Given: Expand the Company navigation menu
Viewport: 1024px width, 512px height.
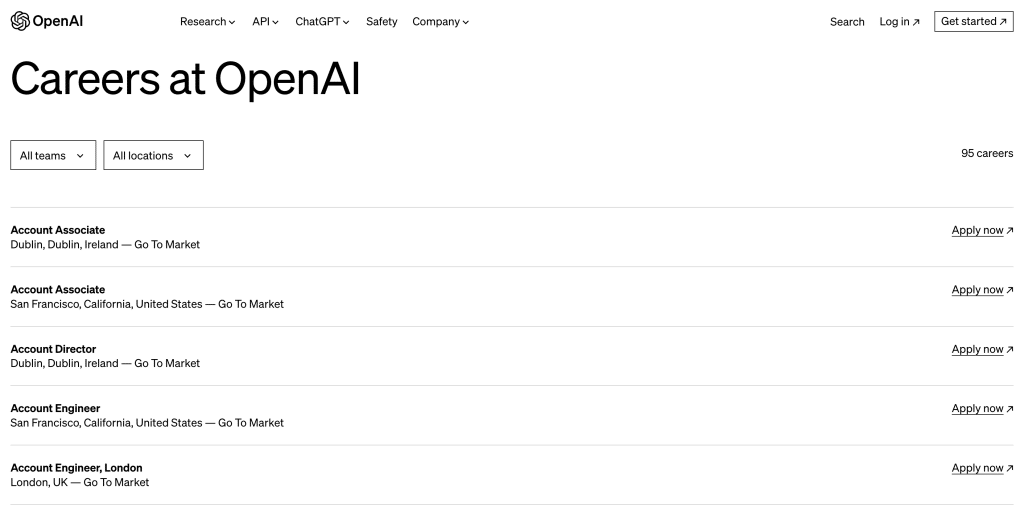Looking at the screenshot, I should [440, 22].
